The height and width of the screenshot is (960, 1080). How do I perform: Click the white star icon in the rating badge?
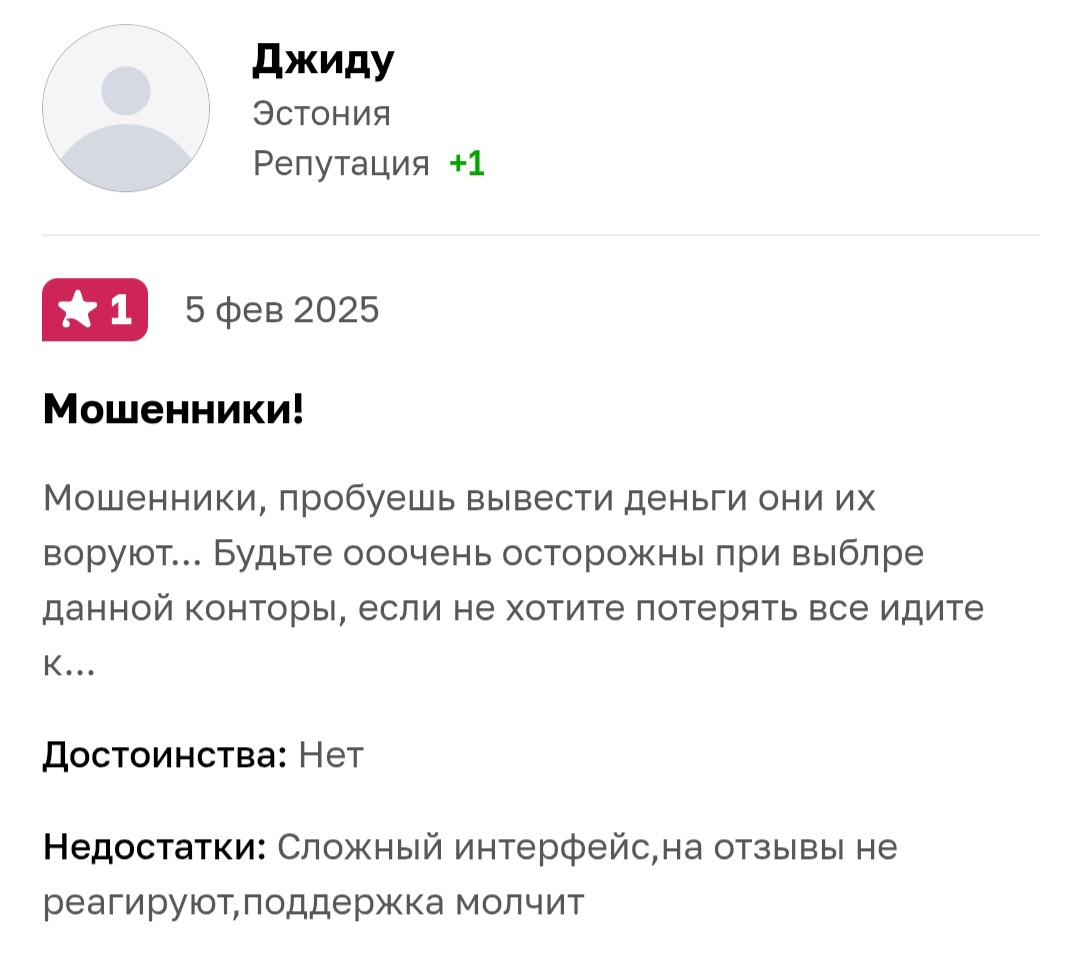(x=77, y=309)
